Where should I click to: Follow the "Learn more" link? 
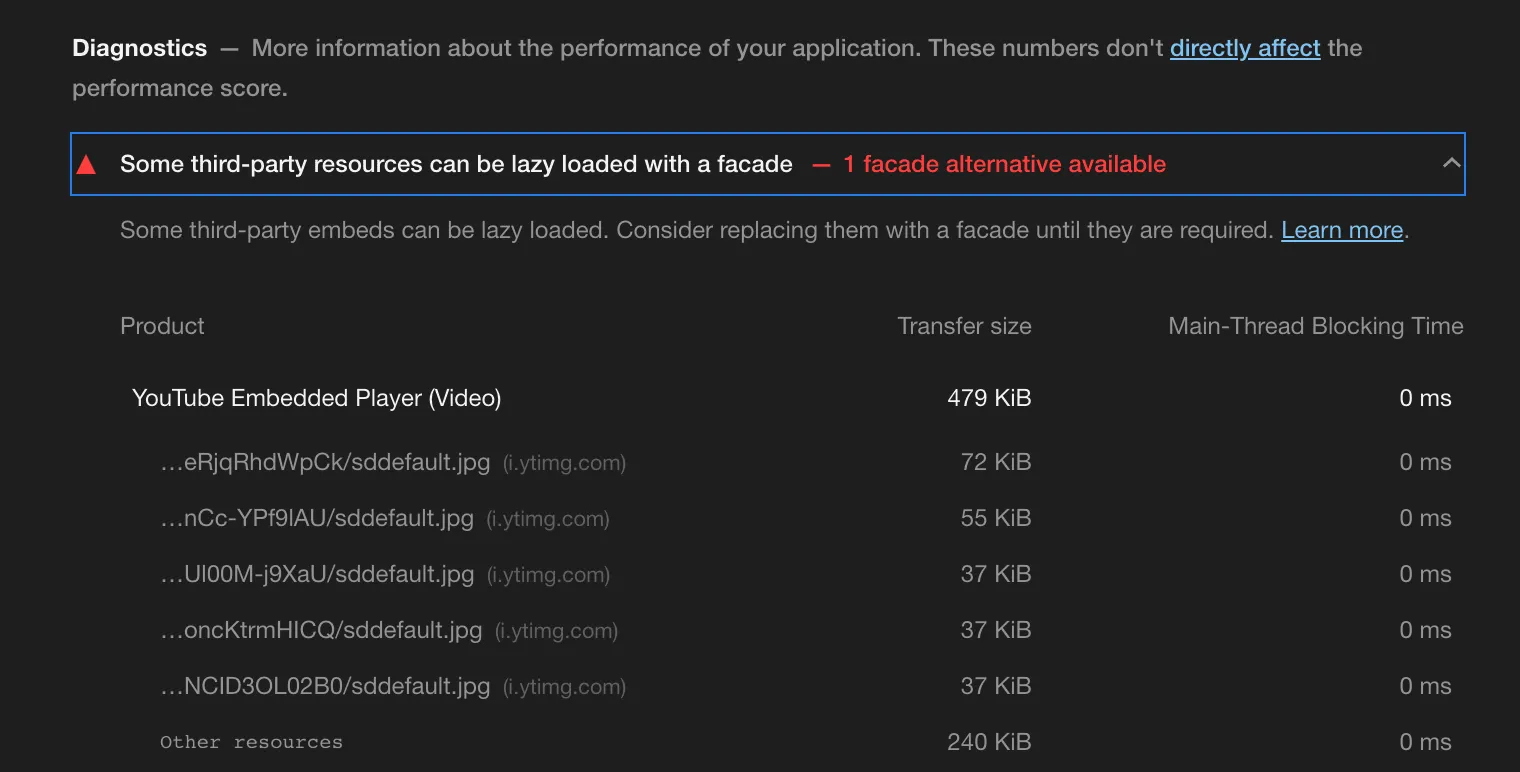pyautogui.click(x=1342, y=230)
